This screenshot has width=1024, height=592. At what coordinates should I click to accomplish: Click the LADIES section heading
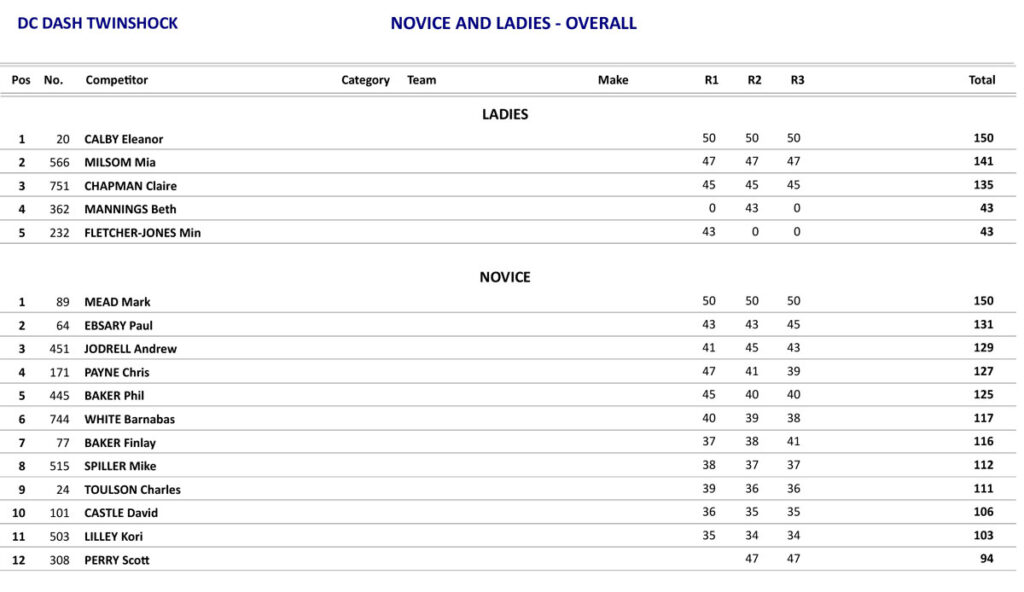point(505,114)
